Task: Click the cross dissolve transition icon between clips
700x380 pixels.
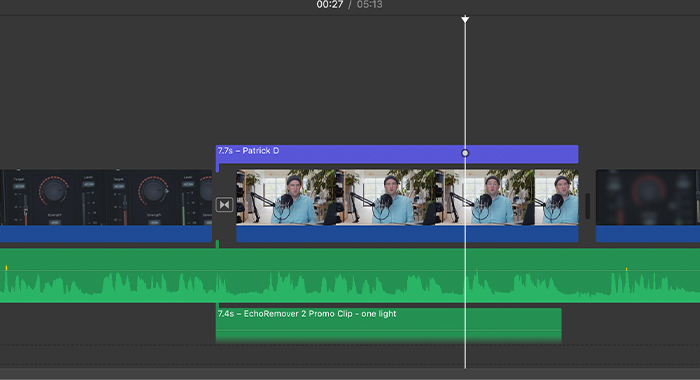Action: click(224, 205)
